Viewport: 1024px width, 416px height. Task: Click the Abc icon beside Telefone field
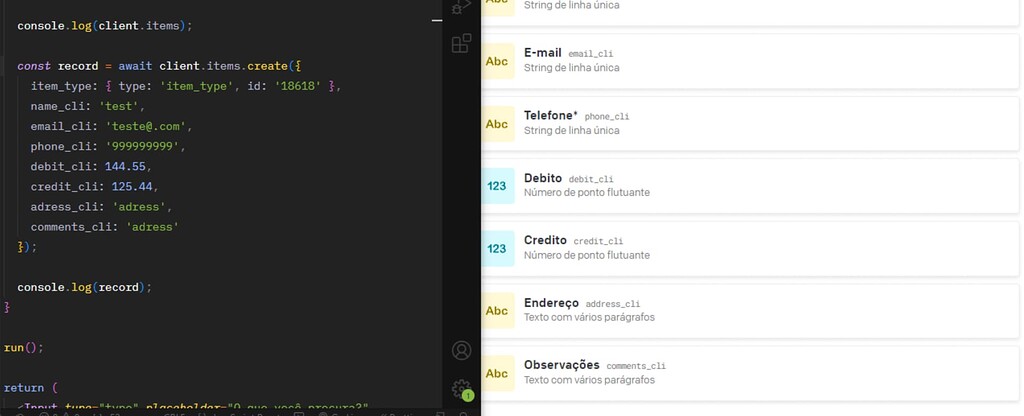(497, 124)
